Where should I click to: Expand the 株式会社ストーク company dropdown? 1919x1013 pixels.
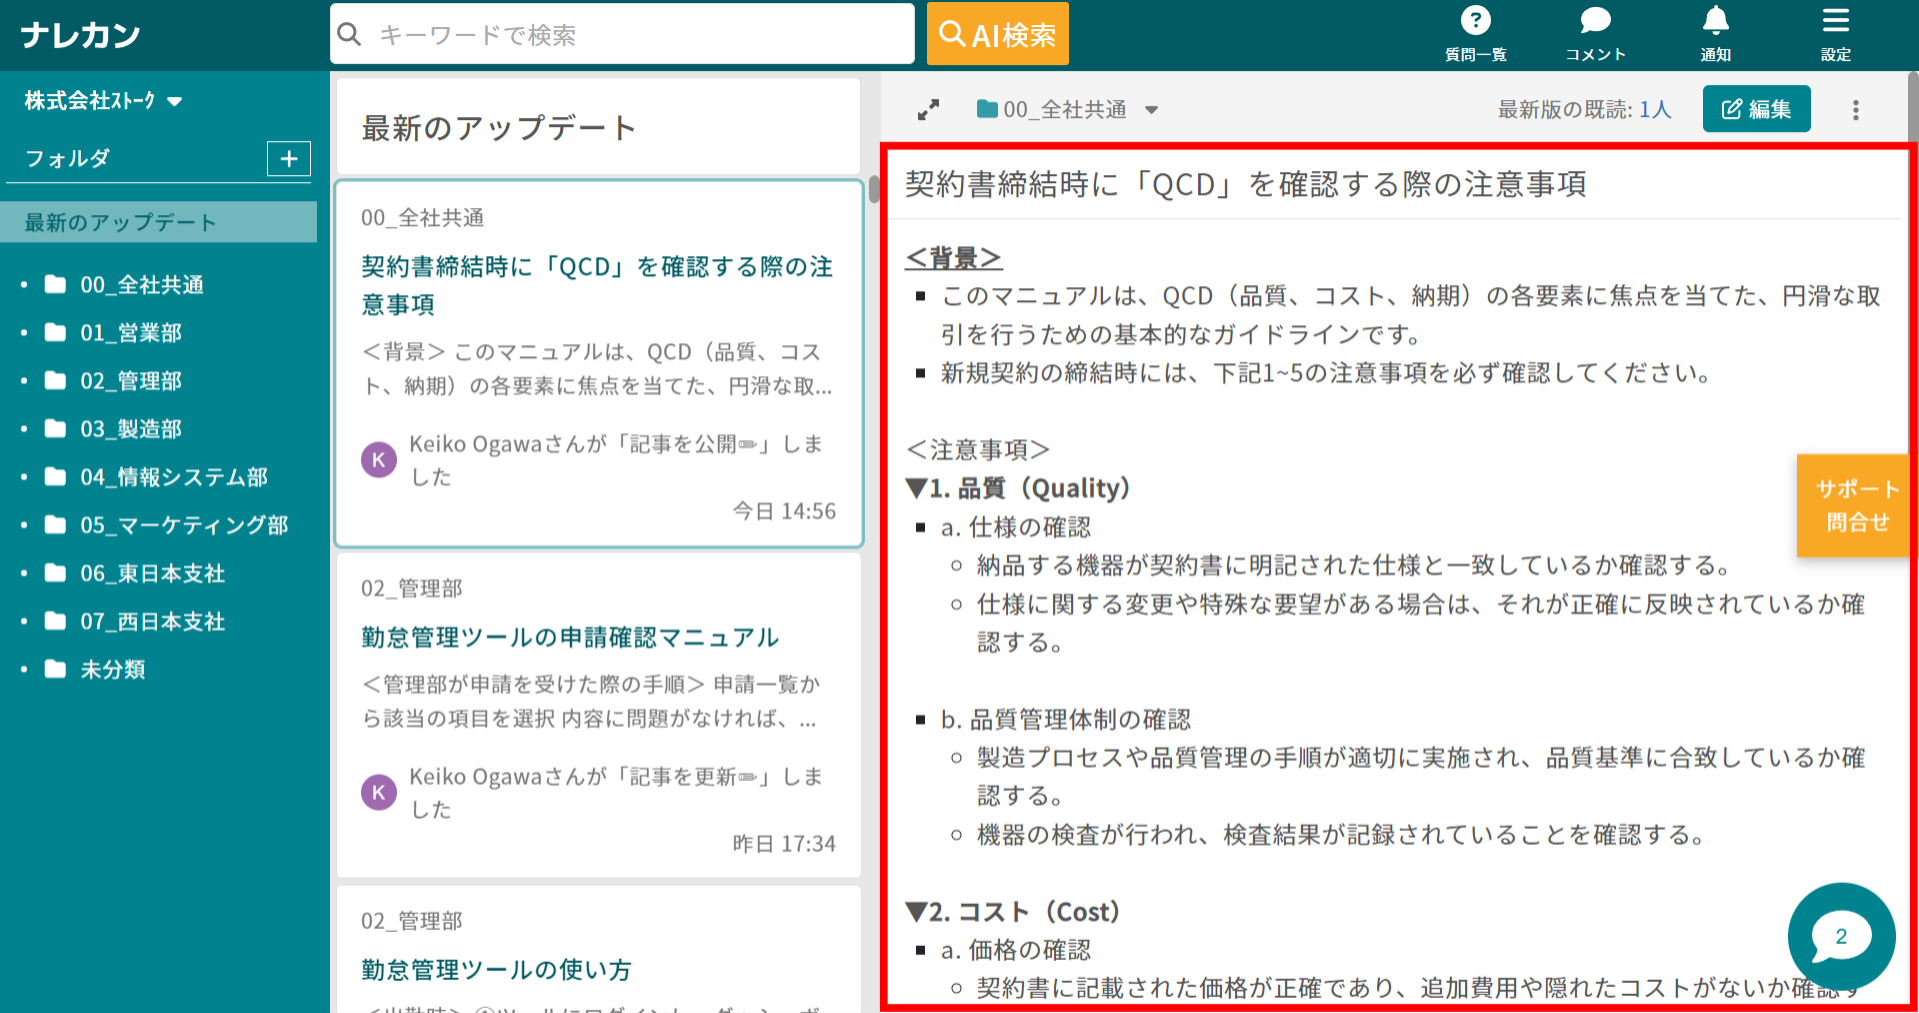pyautogui.click(x=103, y=101)
